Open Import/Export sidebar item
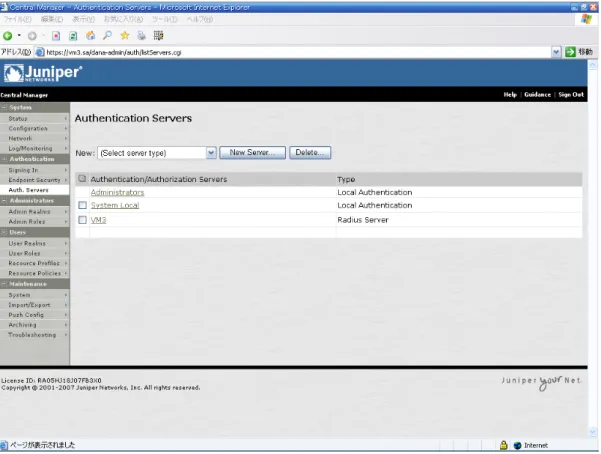 34,305
